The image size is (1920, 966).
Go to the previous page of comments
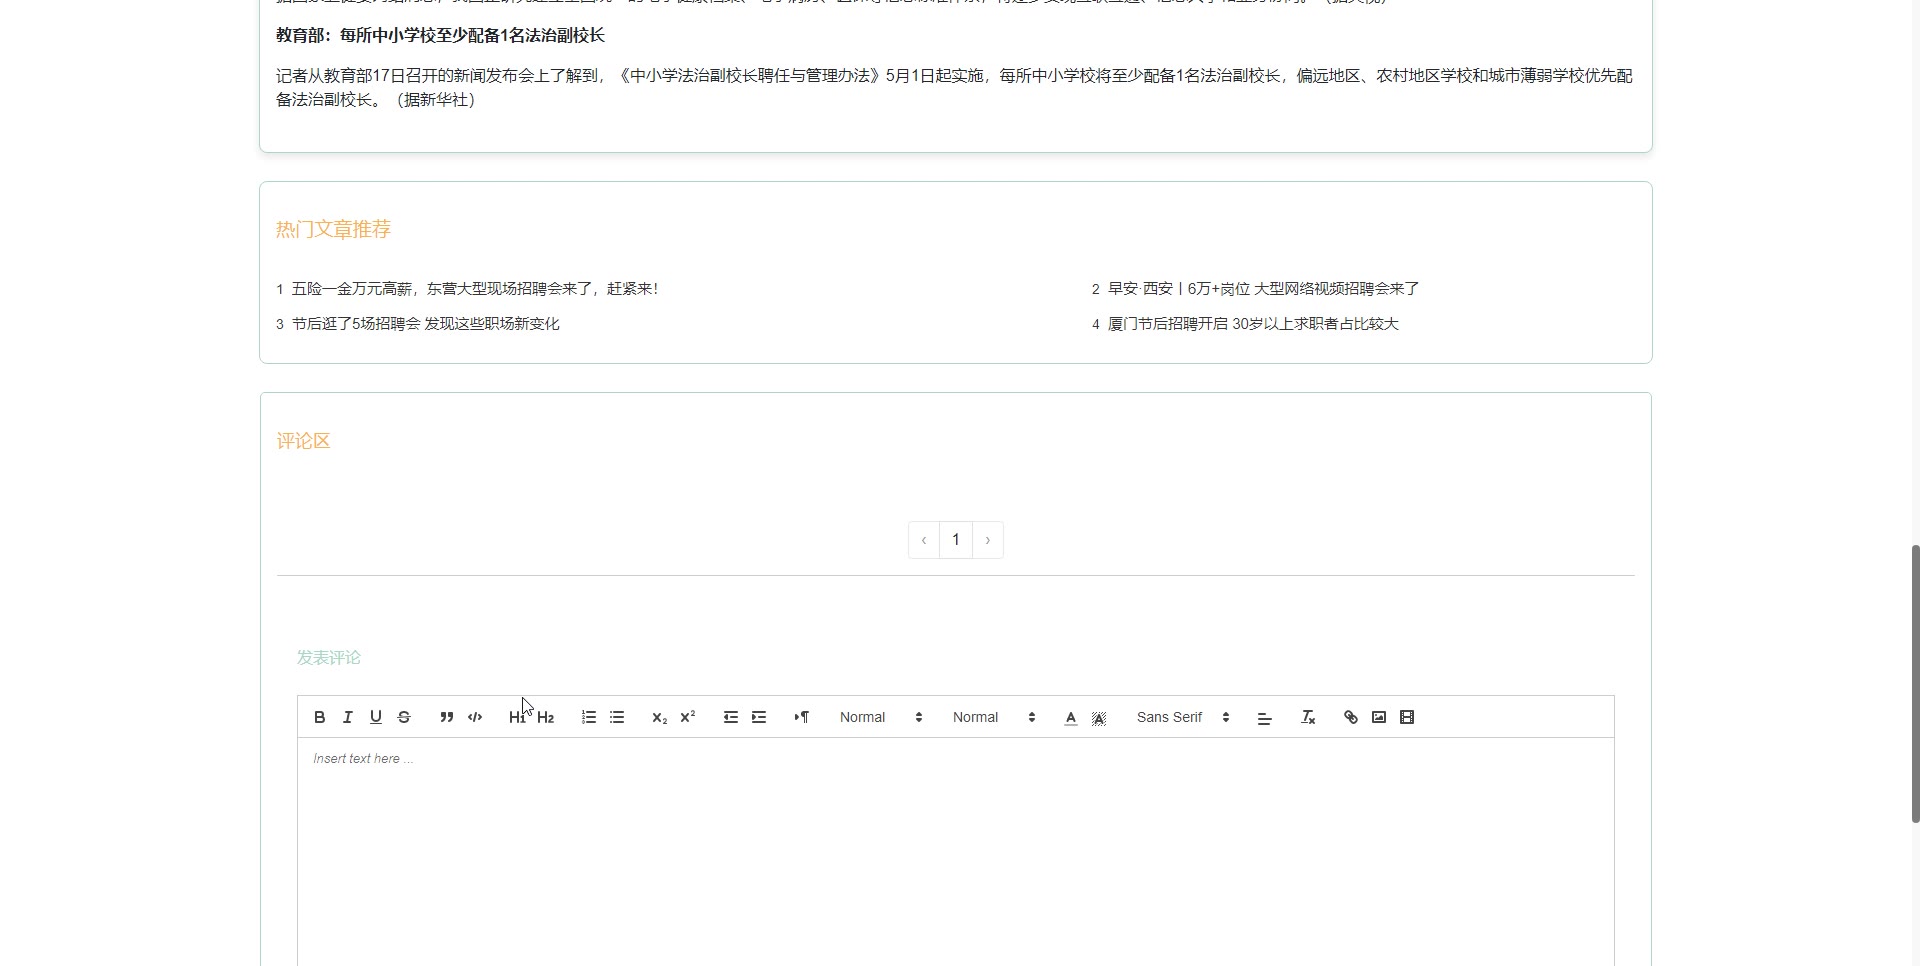pyautogui.click(x=924, y=540)
